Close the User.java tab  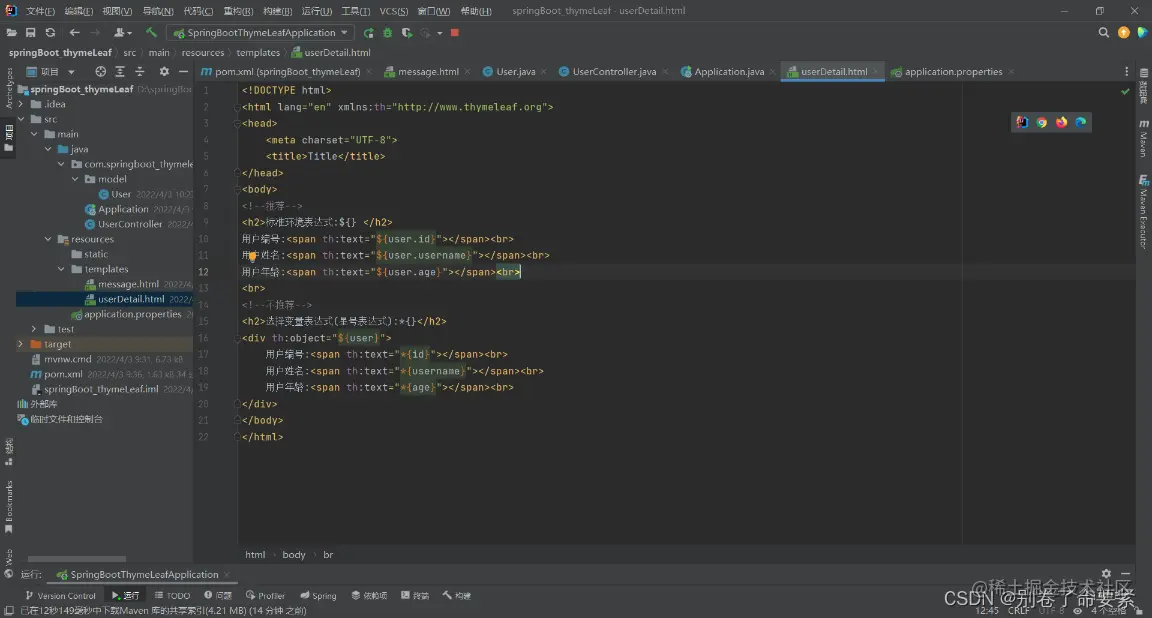coord(544,72)
